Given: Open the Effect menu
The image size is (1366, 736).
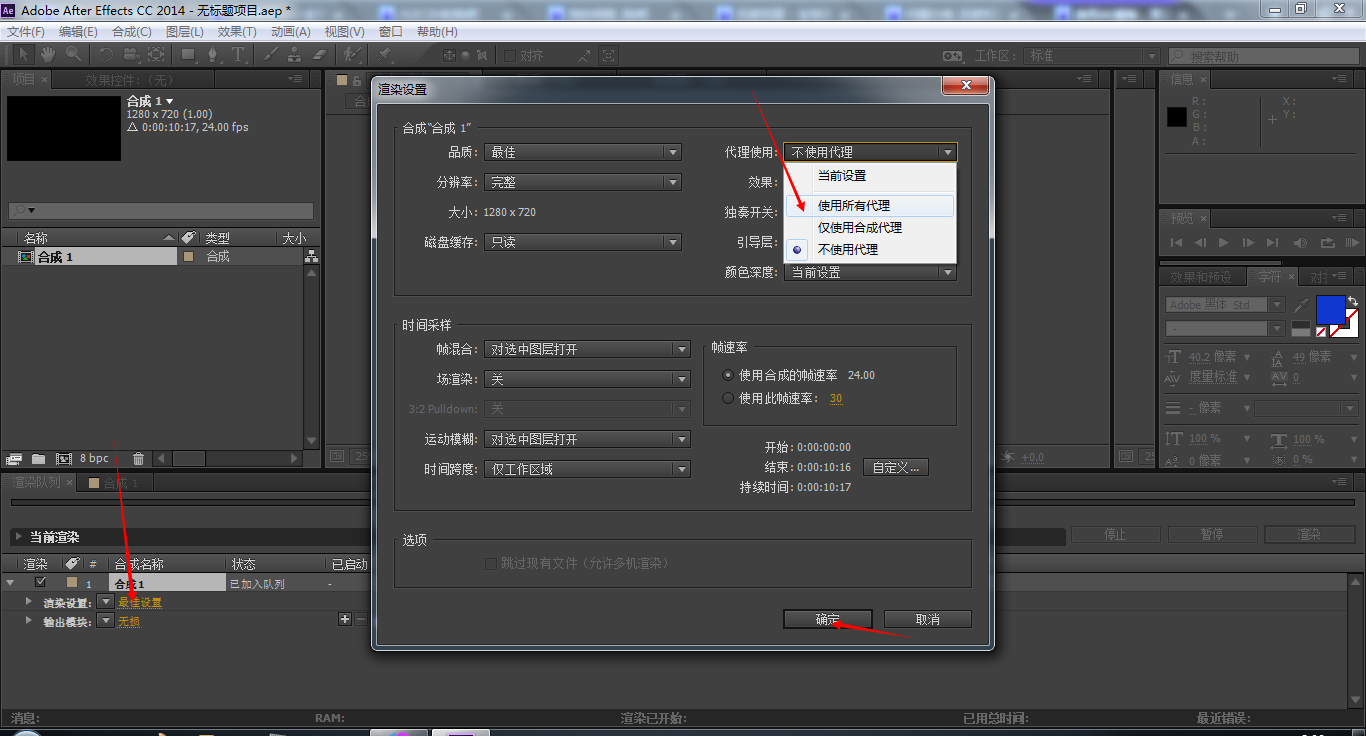Looking at the screenshot, I should (x=237, y=32).
